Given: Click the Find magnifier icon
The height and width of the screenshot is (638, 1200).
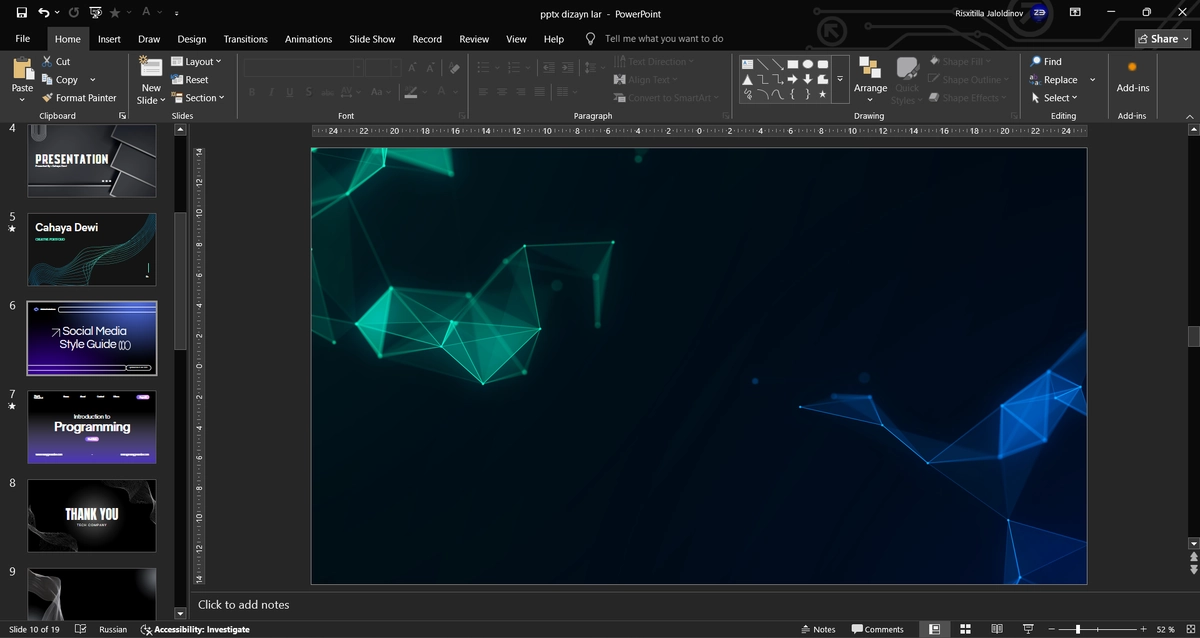Looking at the screenshot, I should tap(1036, 61).
